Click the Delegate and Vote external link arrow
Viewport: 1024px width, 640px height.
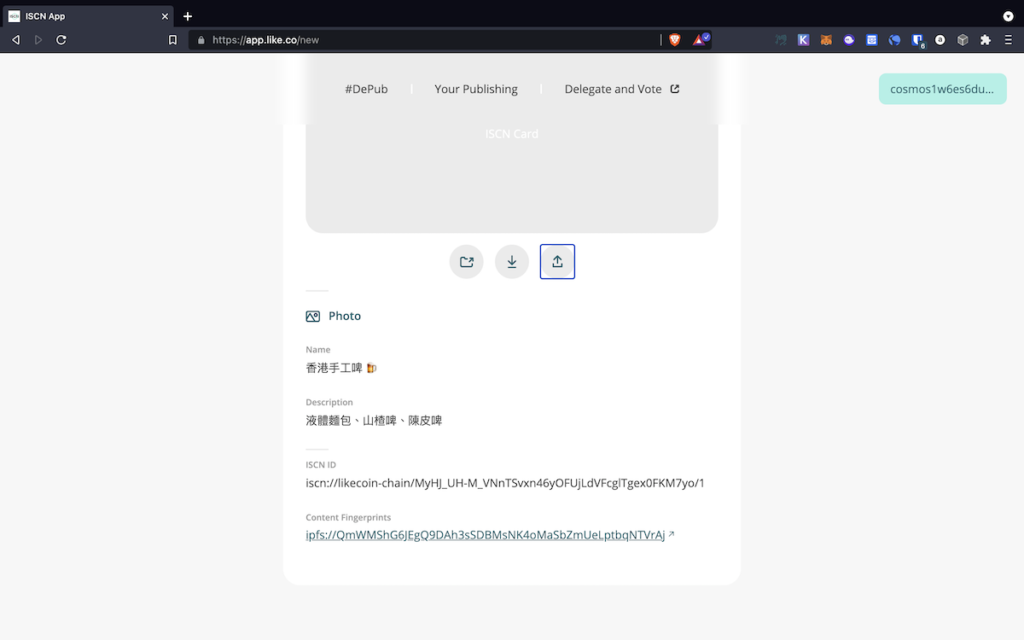pos(675,89)
